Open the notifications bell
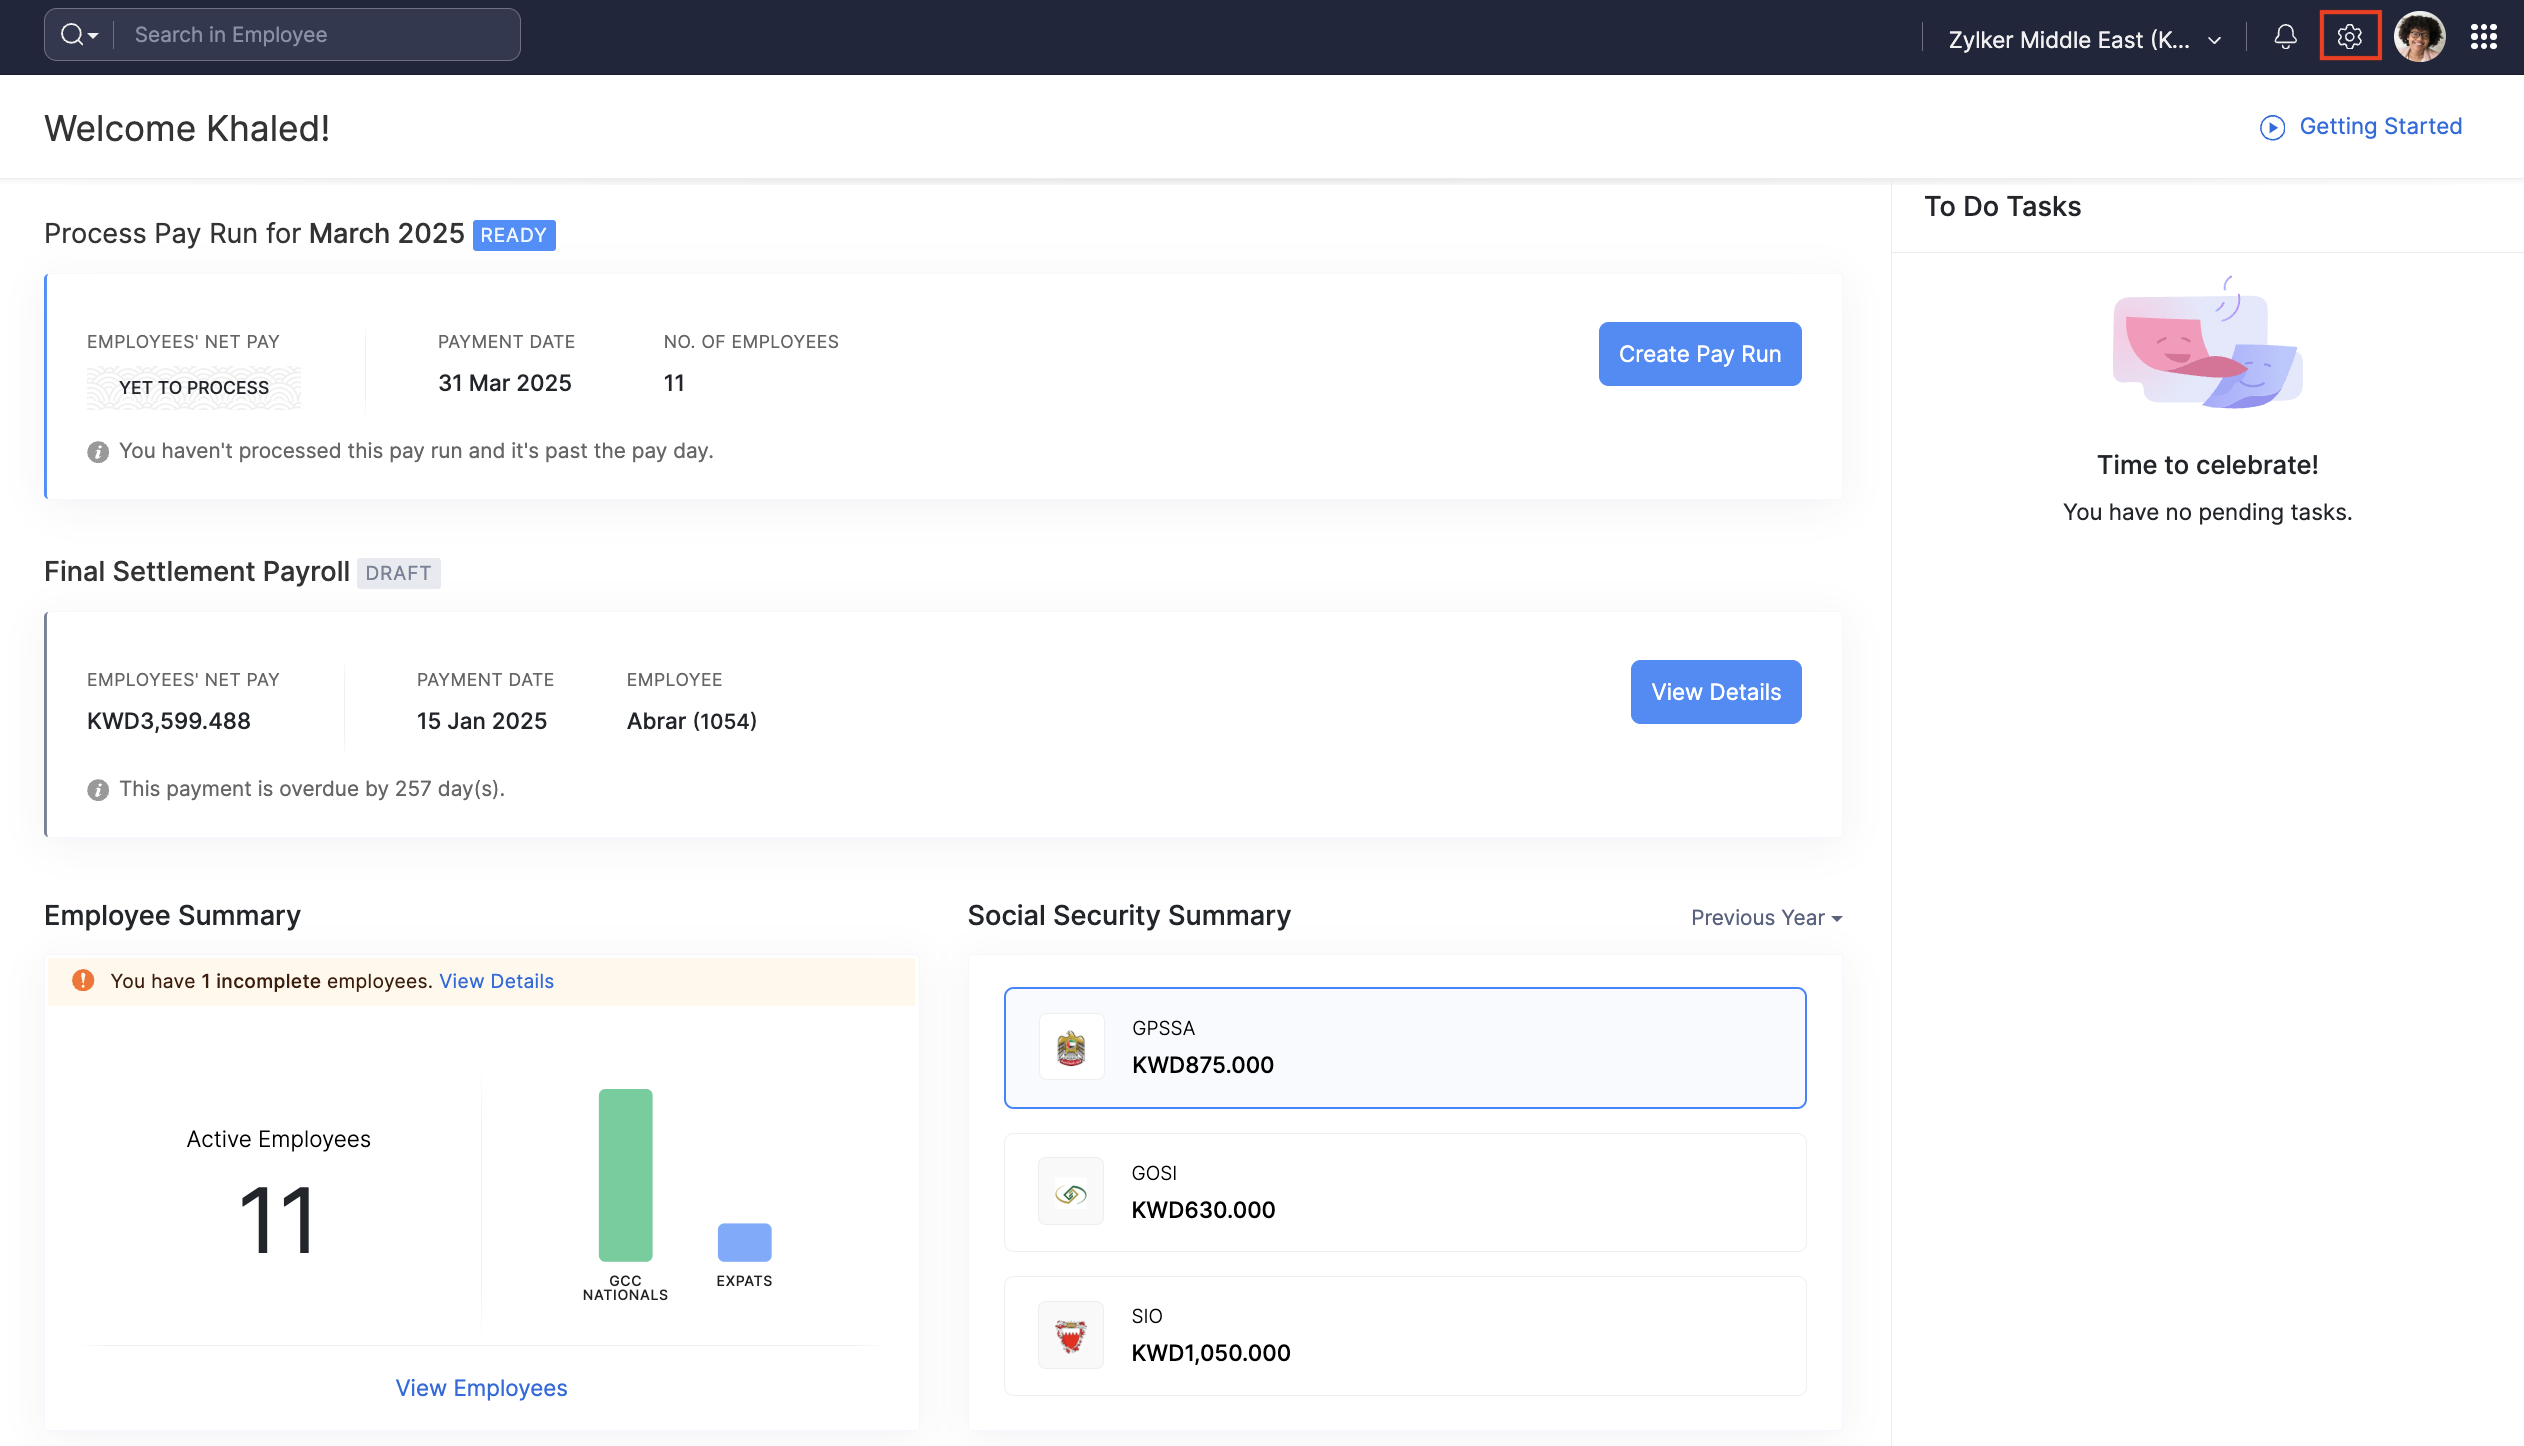Image resolution: width=2524 pixels, height=1446 pixels. click(2285, 37)
